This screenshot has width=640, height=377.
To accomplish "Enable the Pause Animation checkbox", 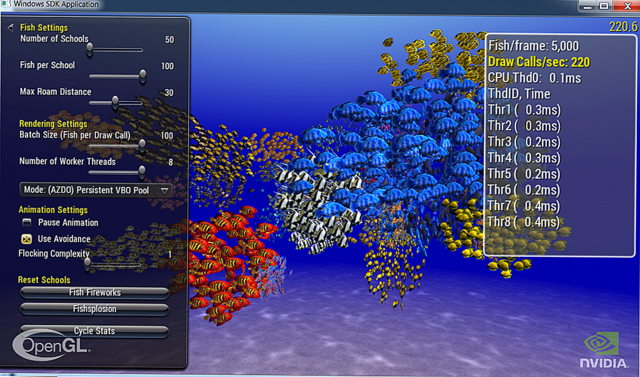I will pos(27,223).
